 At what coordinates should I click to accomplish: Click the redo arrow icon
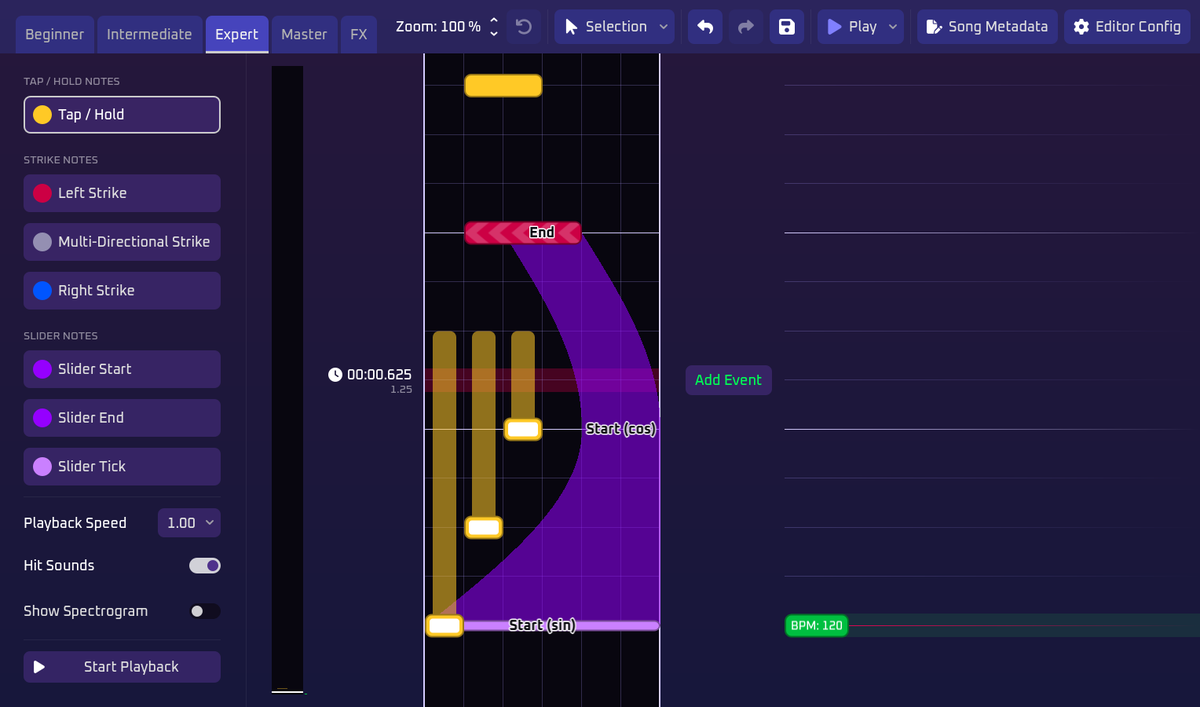click(x=746, y=27)
